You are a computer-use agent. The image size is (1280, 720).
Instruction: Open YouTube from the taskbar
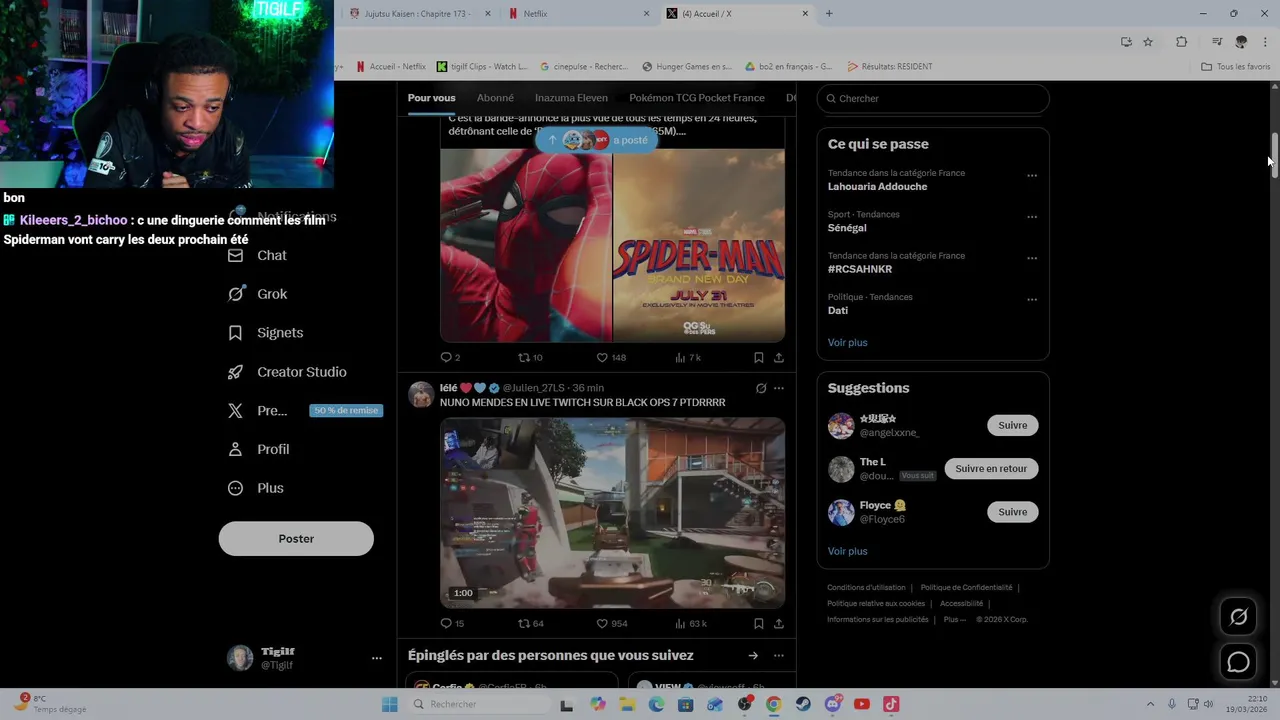[862, 704]
